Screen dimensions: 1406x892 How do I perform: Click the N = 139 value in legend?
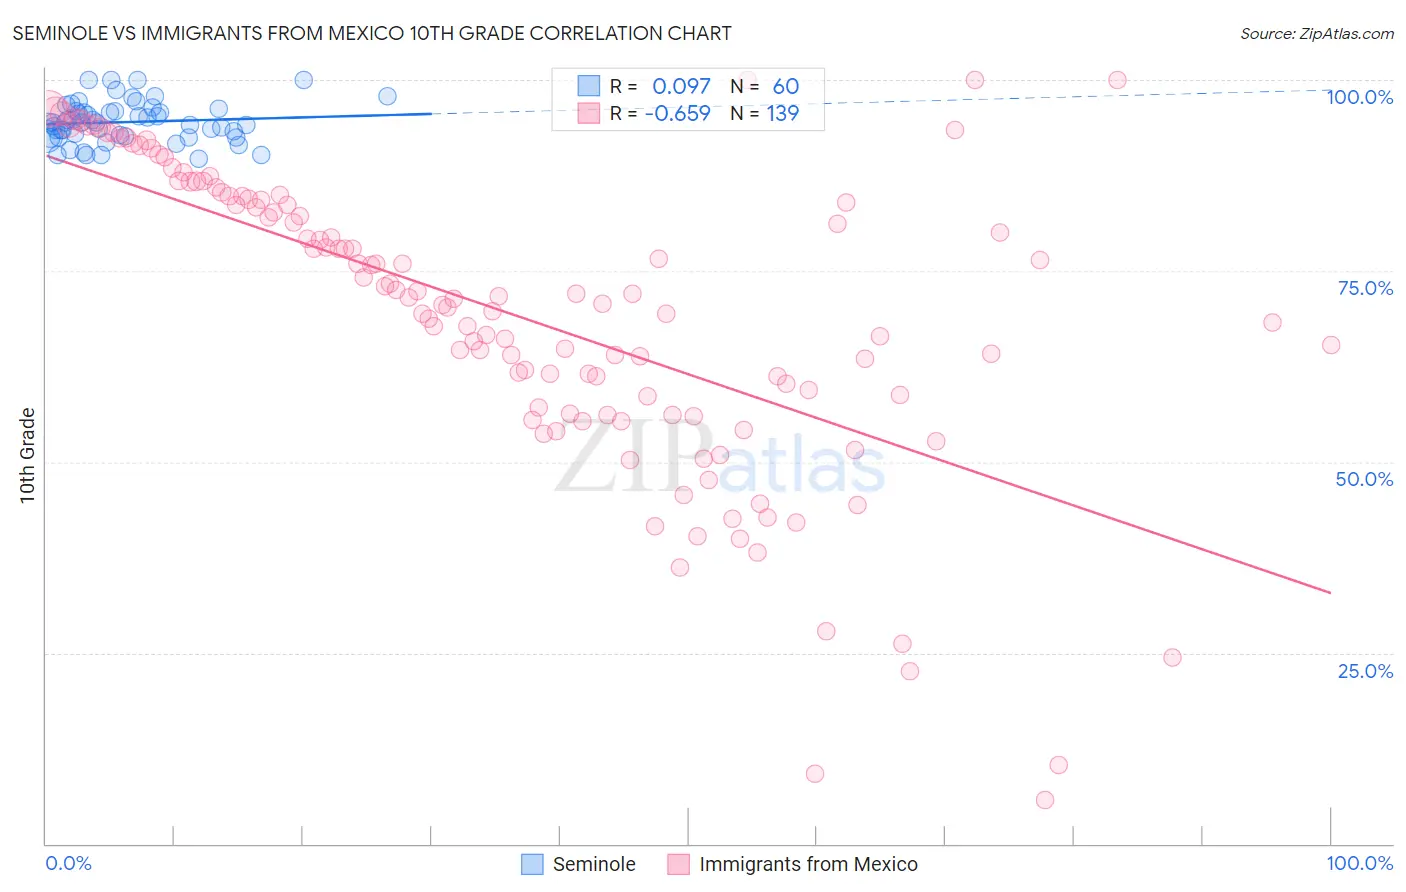coord(765,113)
